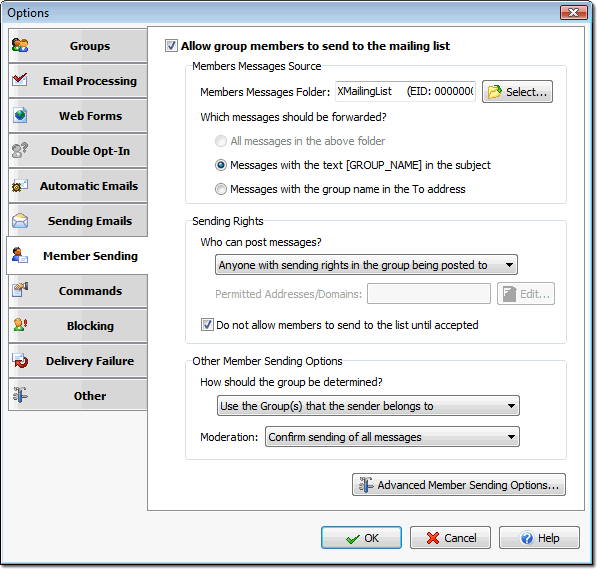597x569 pixels.
Task: Click the Sending Emails open envelope icon
Action: coord(20,221)
